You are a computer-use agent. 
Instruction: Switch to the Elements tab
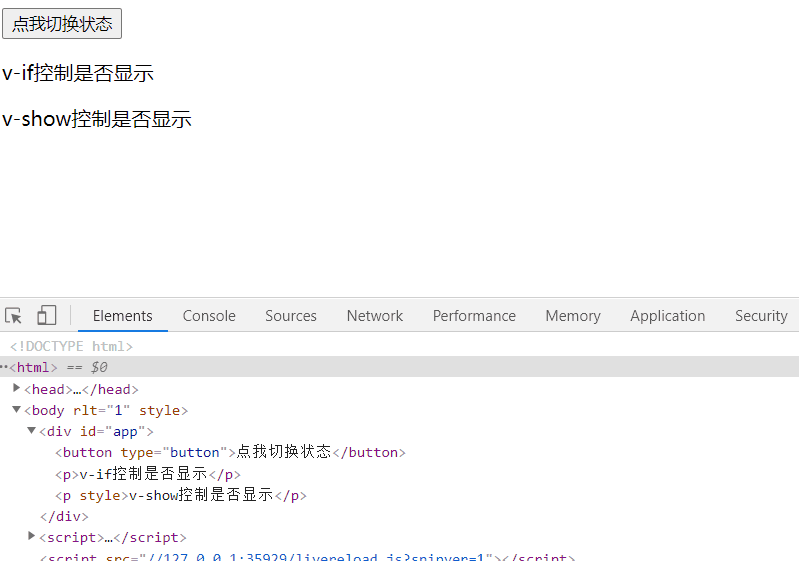(123, 316)
